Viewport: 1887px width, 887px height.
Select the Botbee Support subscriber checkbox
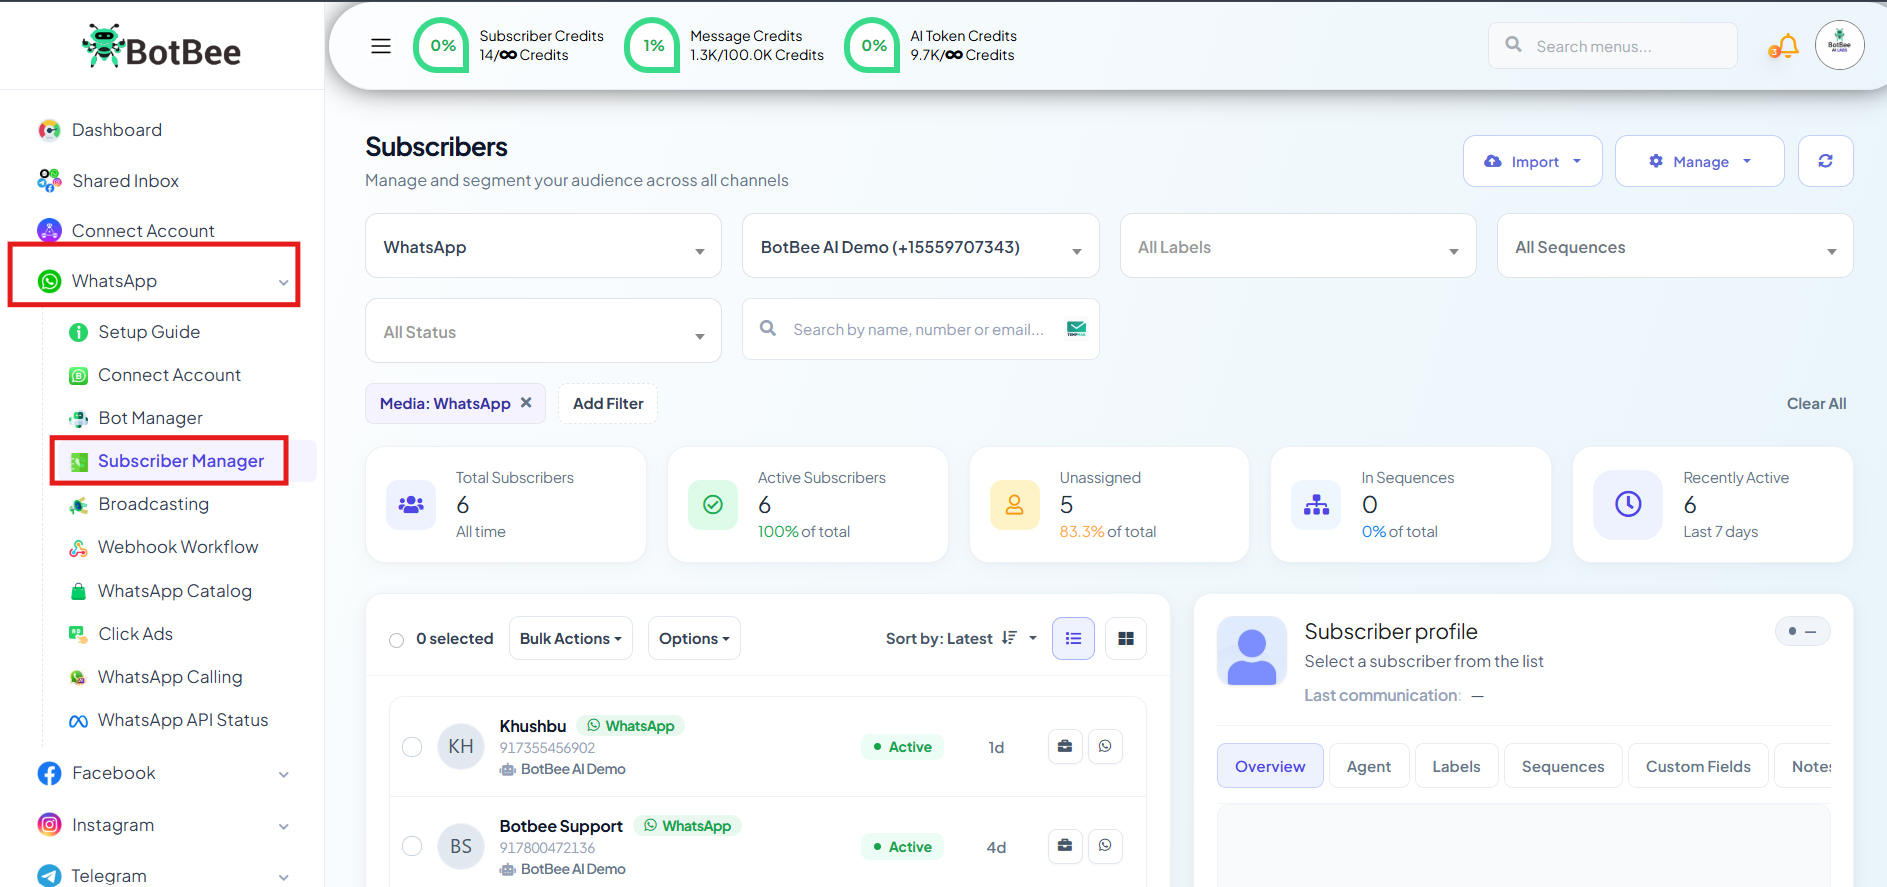pyautogui.click(x=412, y=846)
